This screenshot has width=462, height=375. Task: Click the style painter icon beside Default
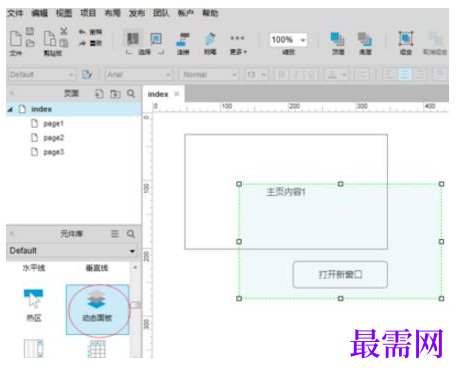pos(87,74)
